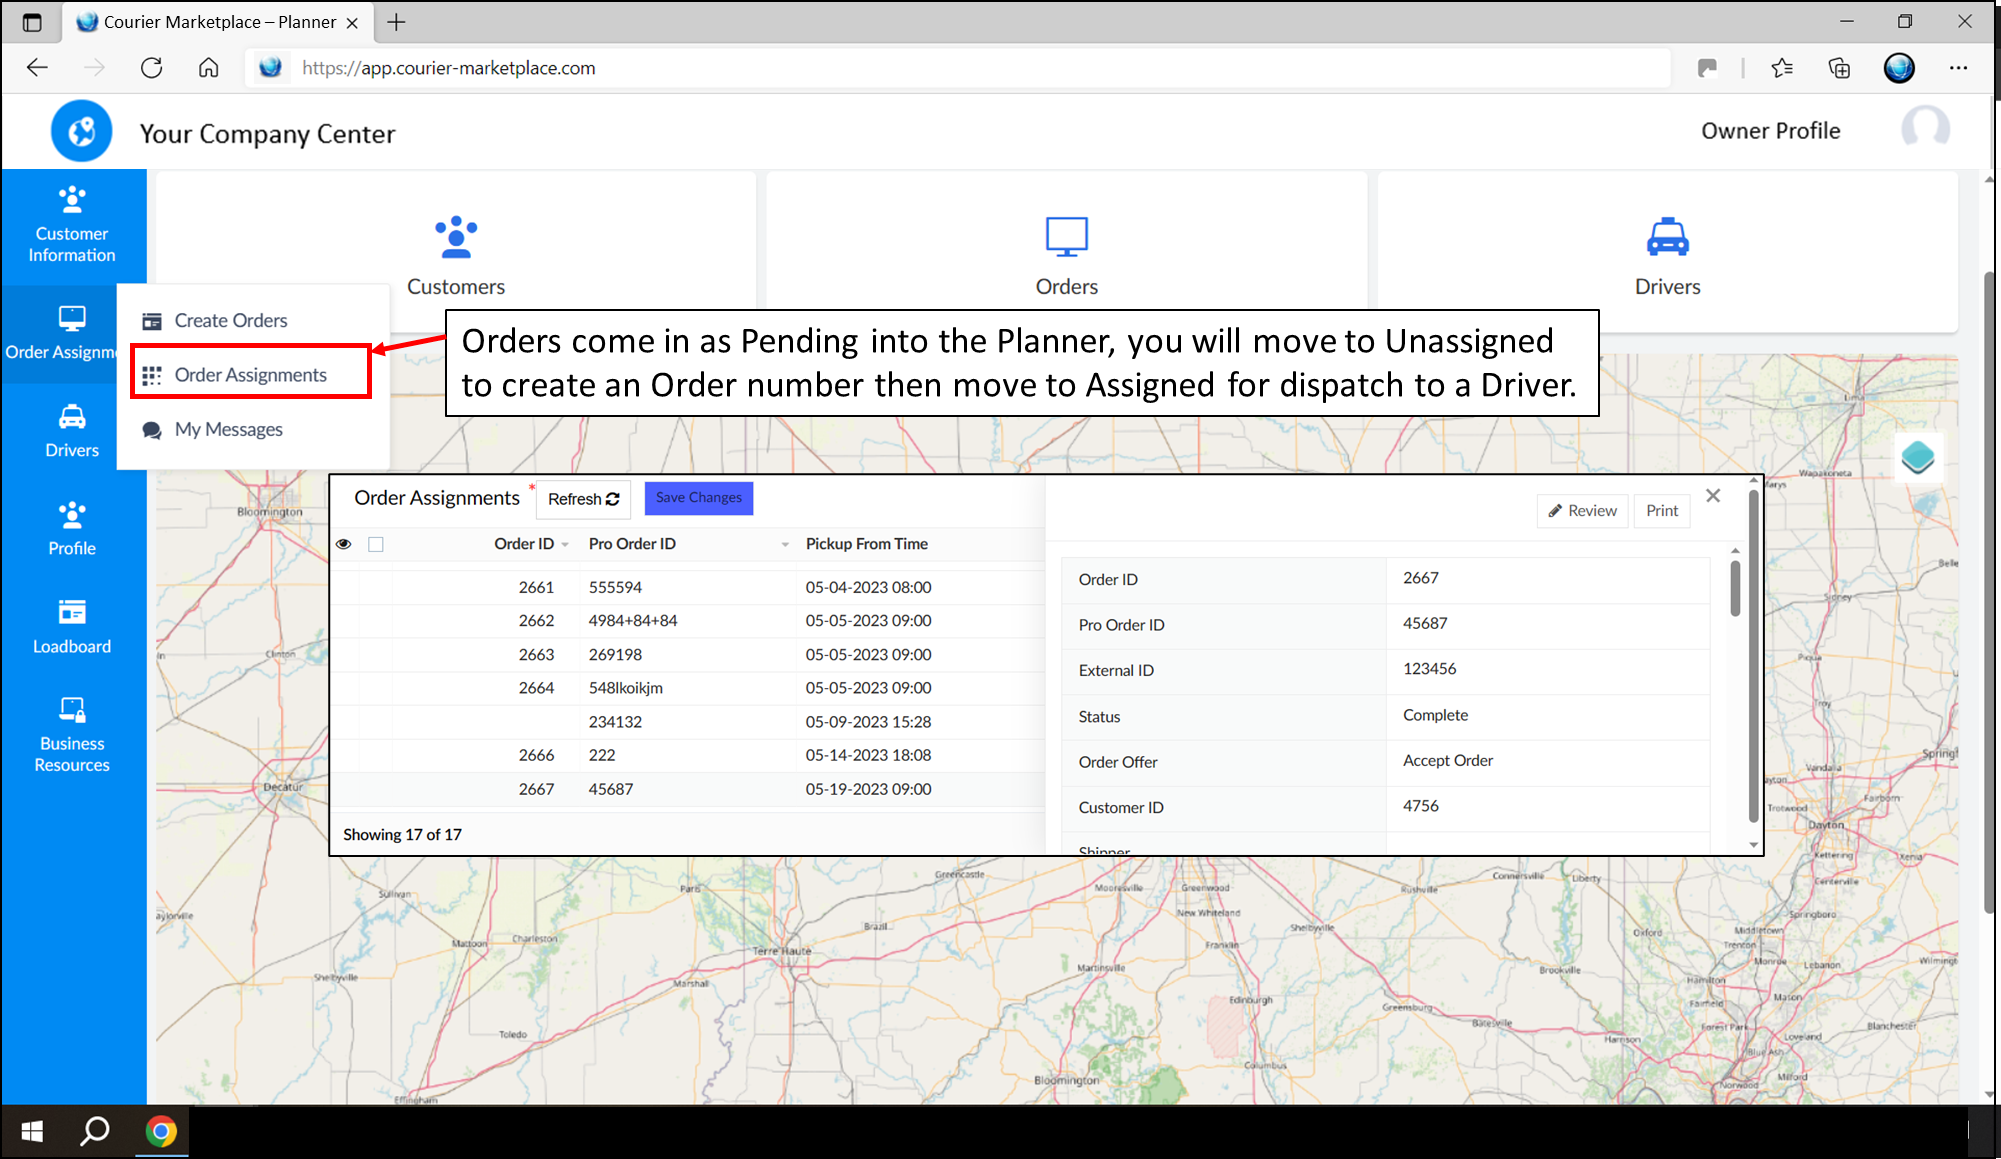Click the Pickup From Time column header
This screenshot has width=2001, height=1159.
(867, 544)
